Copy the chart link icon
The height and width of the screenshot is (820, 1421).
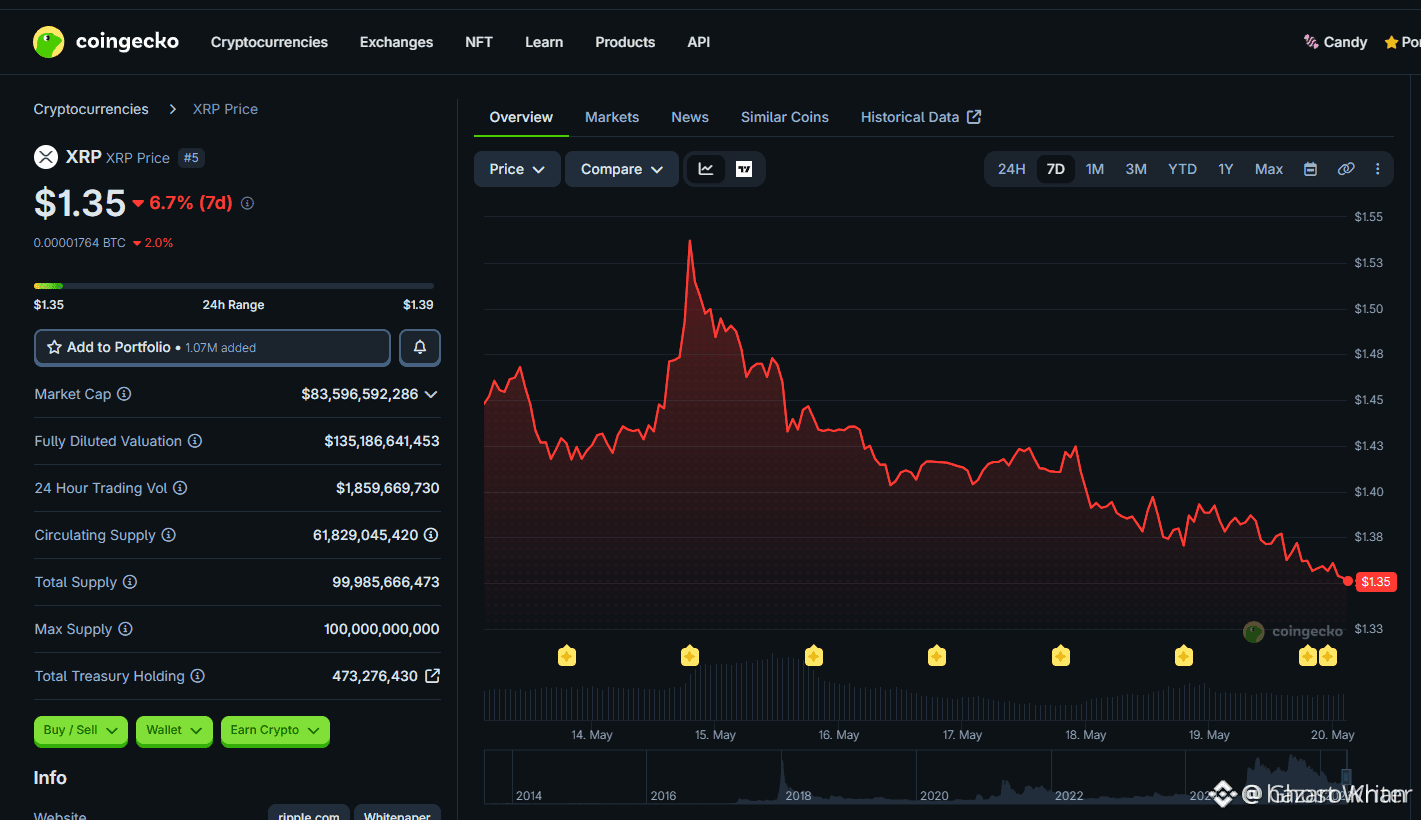1346,169
